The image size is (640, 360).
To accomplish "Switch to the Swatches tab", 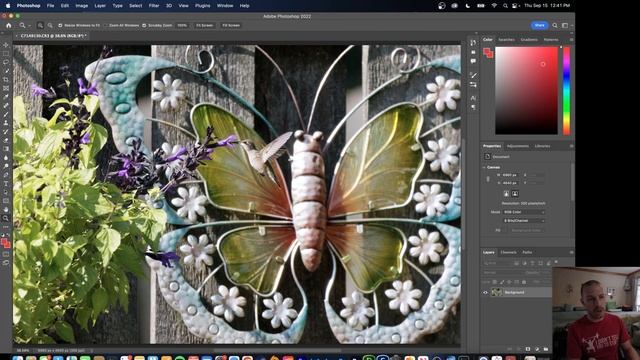I will [507, 40].
